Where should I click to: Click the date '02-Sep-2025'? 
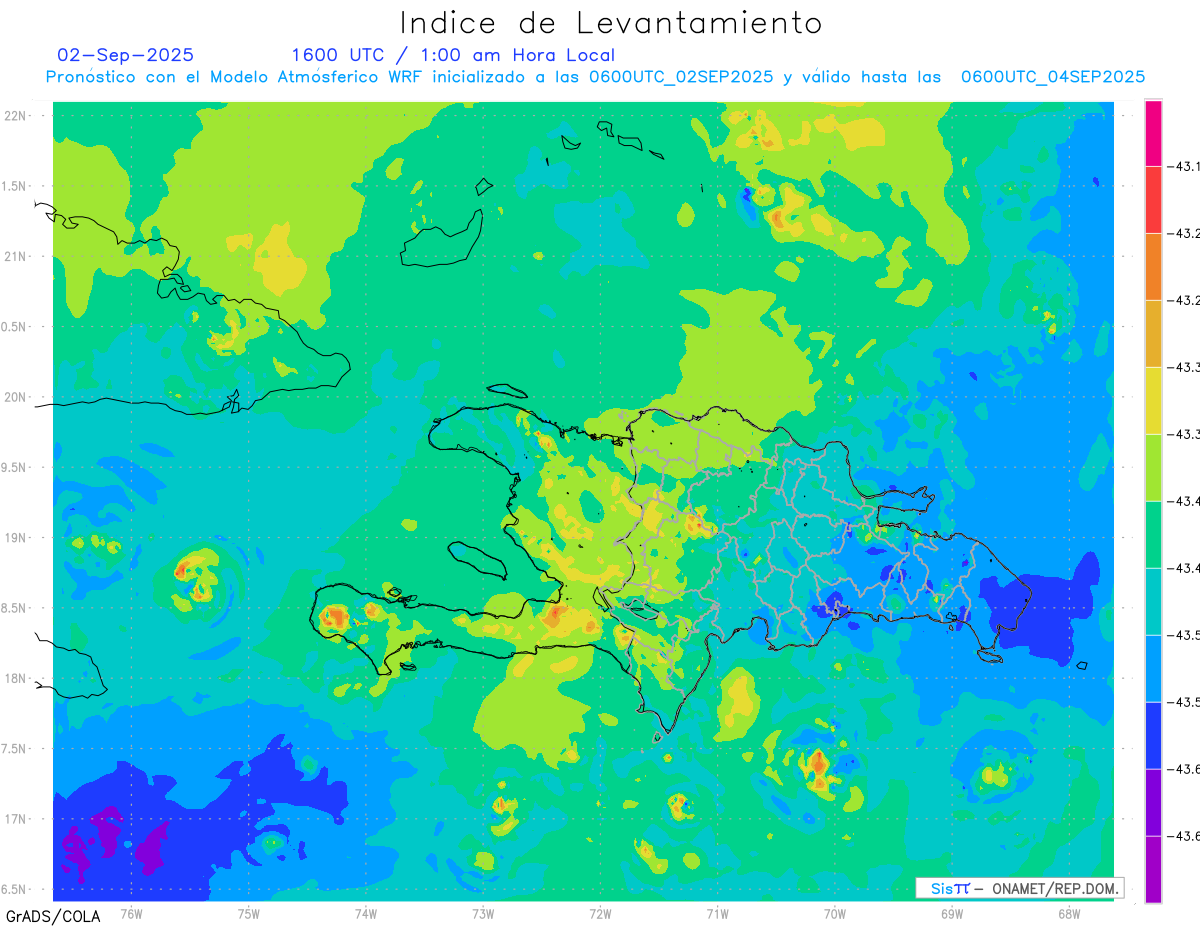click(x=126, y=54)
